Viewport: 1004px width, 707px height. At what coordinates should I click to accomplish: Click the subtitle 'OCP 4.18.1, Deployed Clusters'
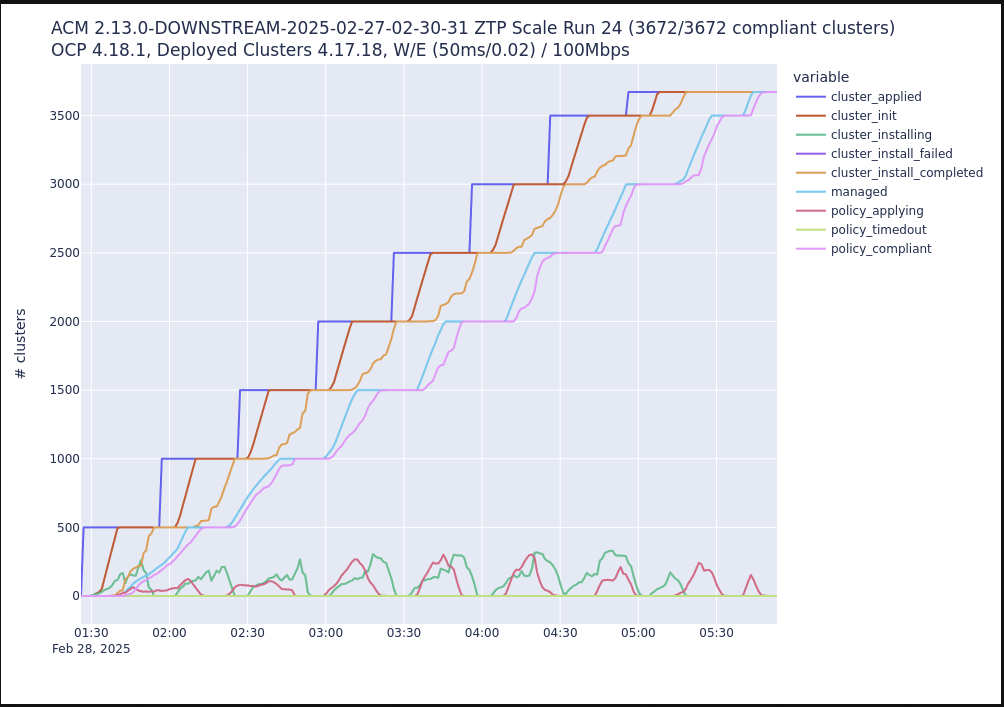point(340,50)
